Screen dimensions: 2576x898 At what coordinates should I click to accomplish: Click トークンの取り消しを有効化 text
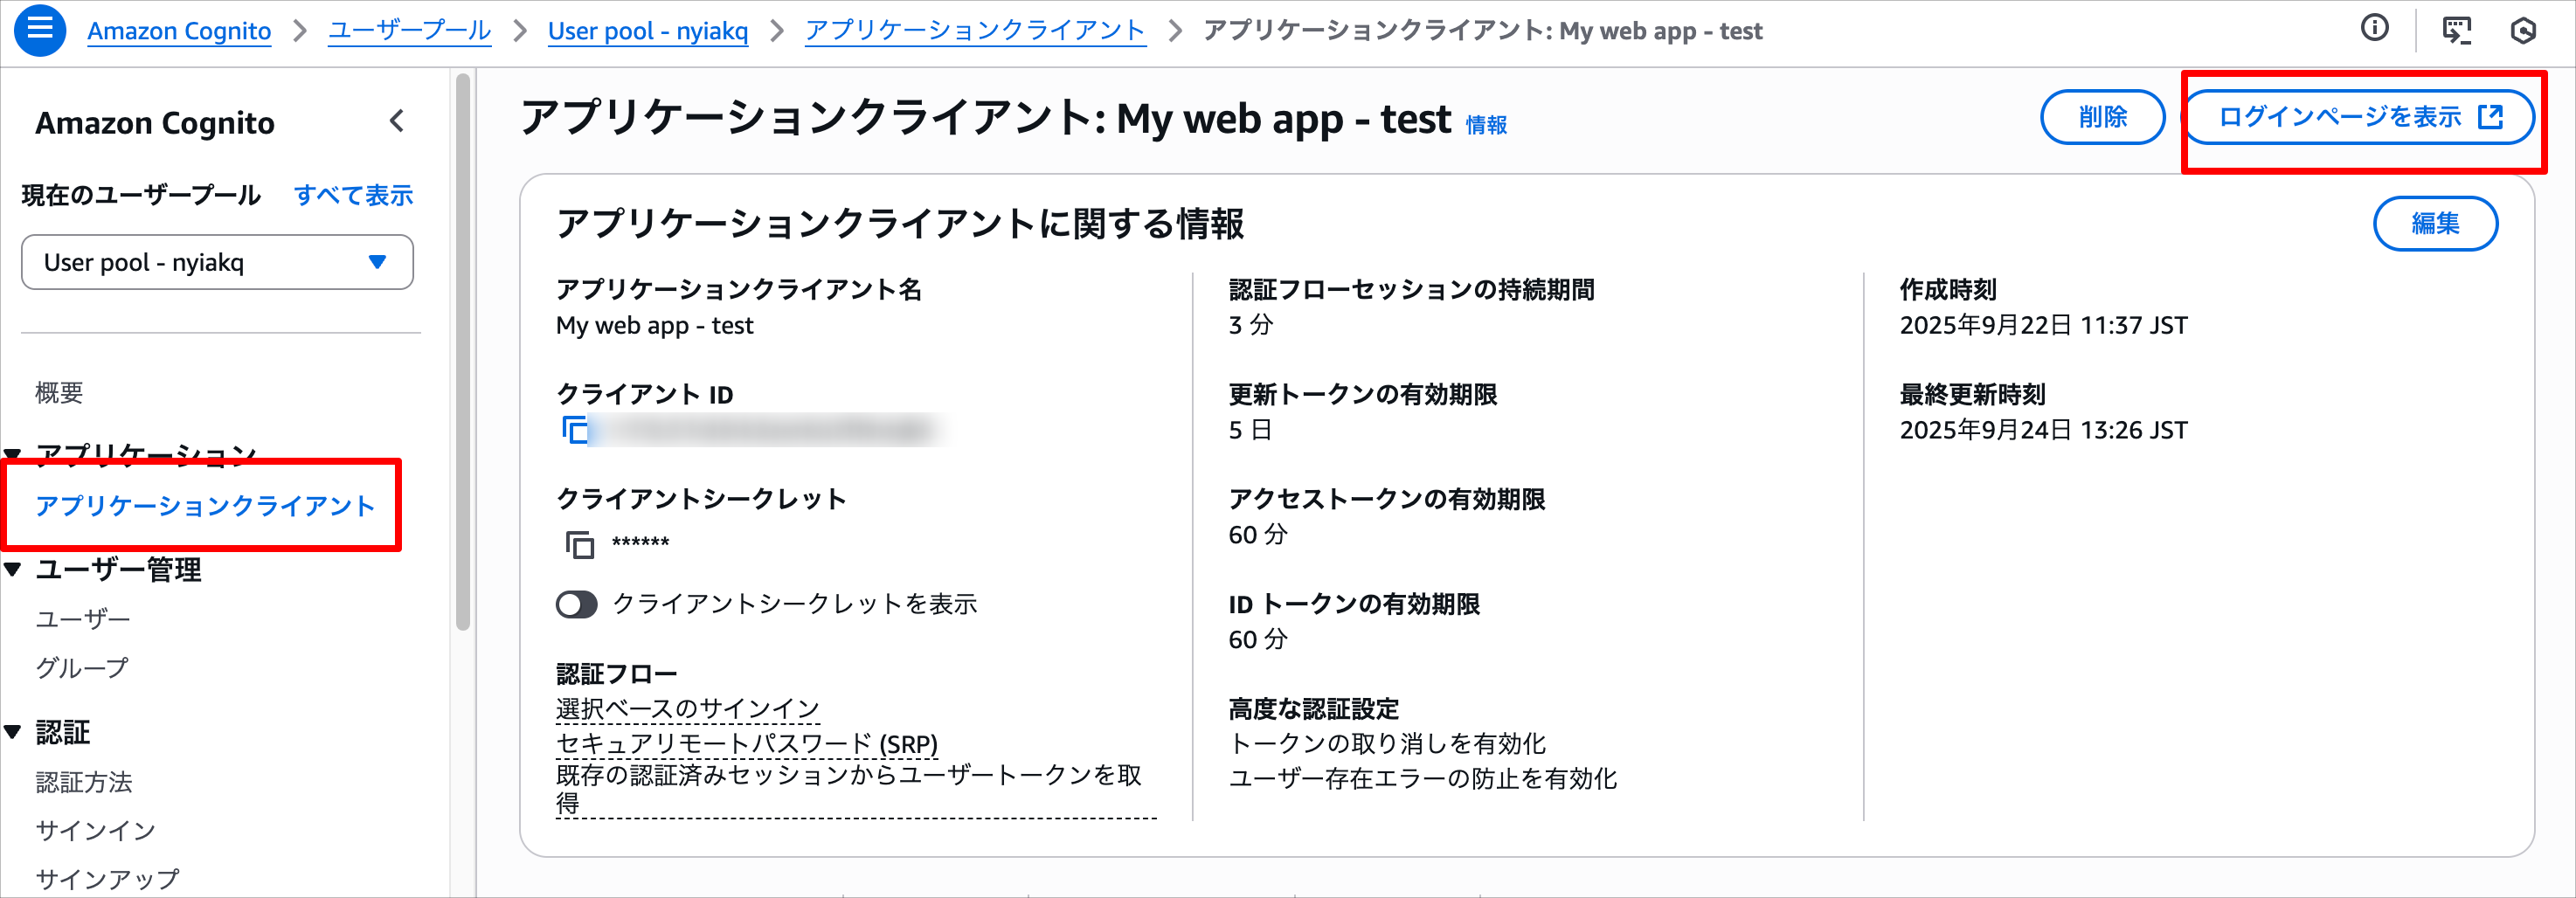1387,744
